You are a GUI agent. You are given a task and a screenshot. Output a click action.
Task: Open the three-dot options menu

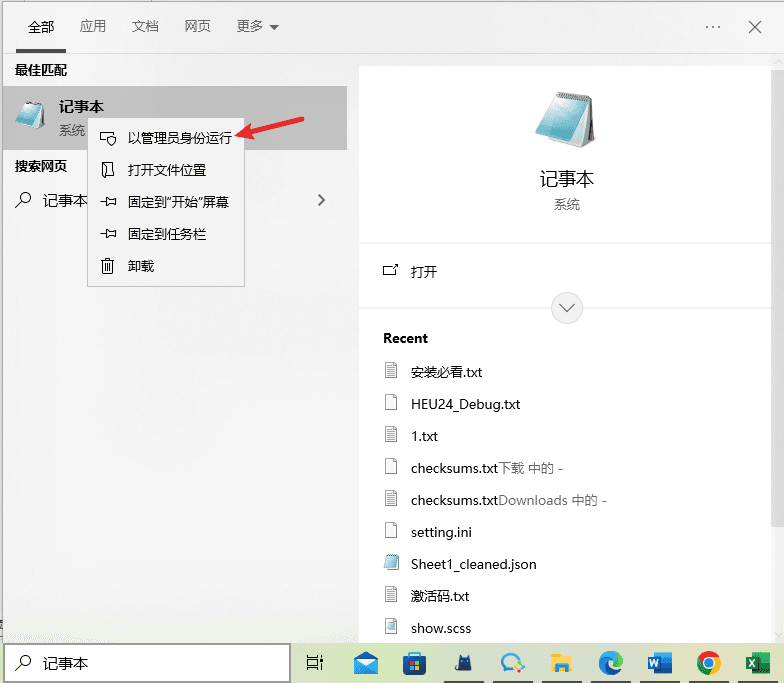[x=712, y=27]
